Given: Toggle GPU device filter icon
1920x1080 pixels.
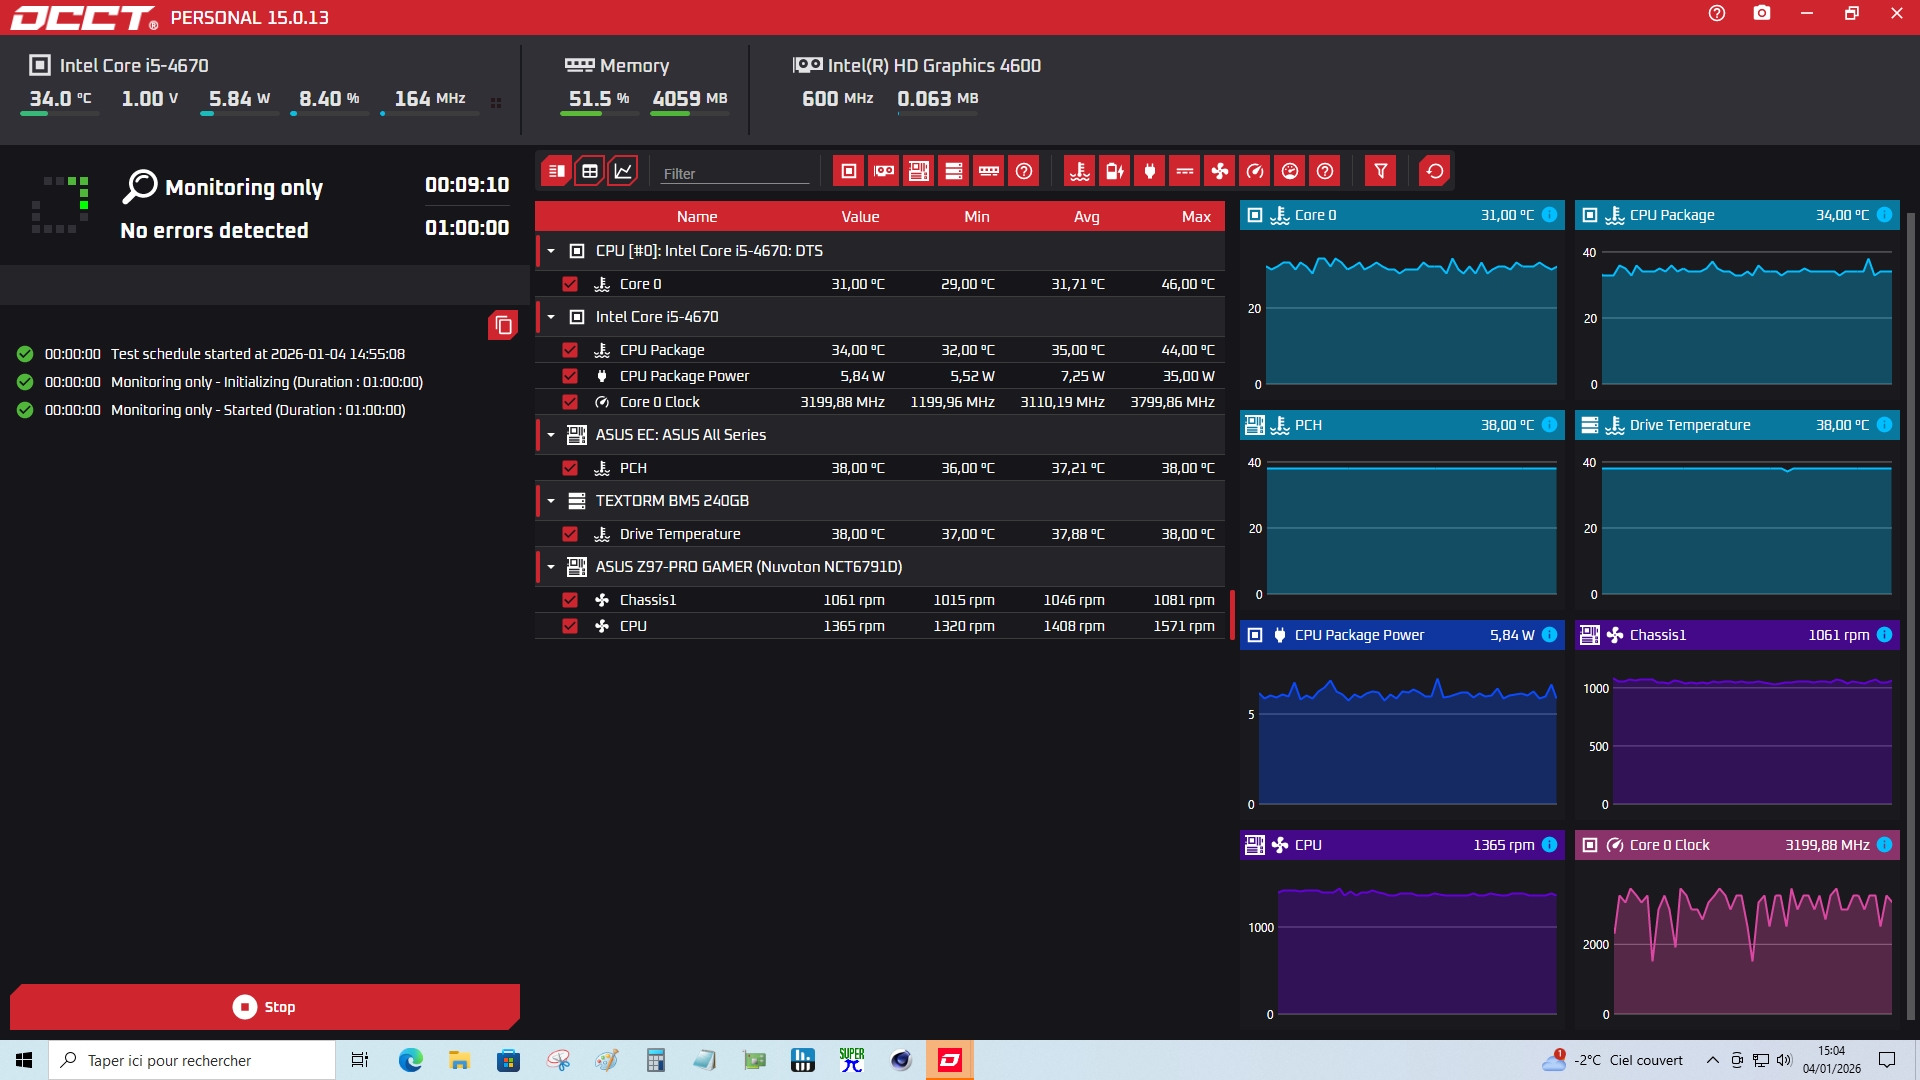Looking at the screenshot, I should [x=884, y=171].
